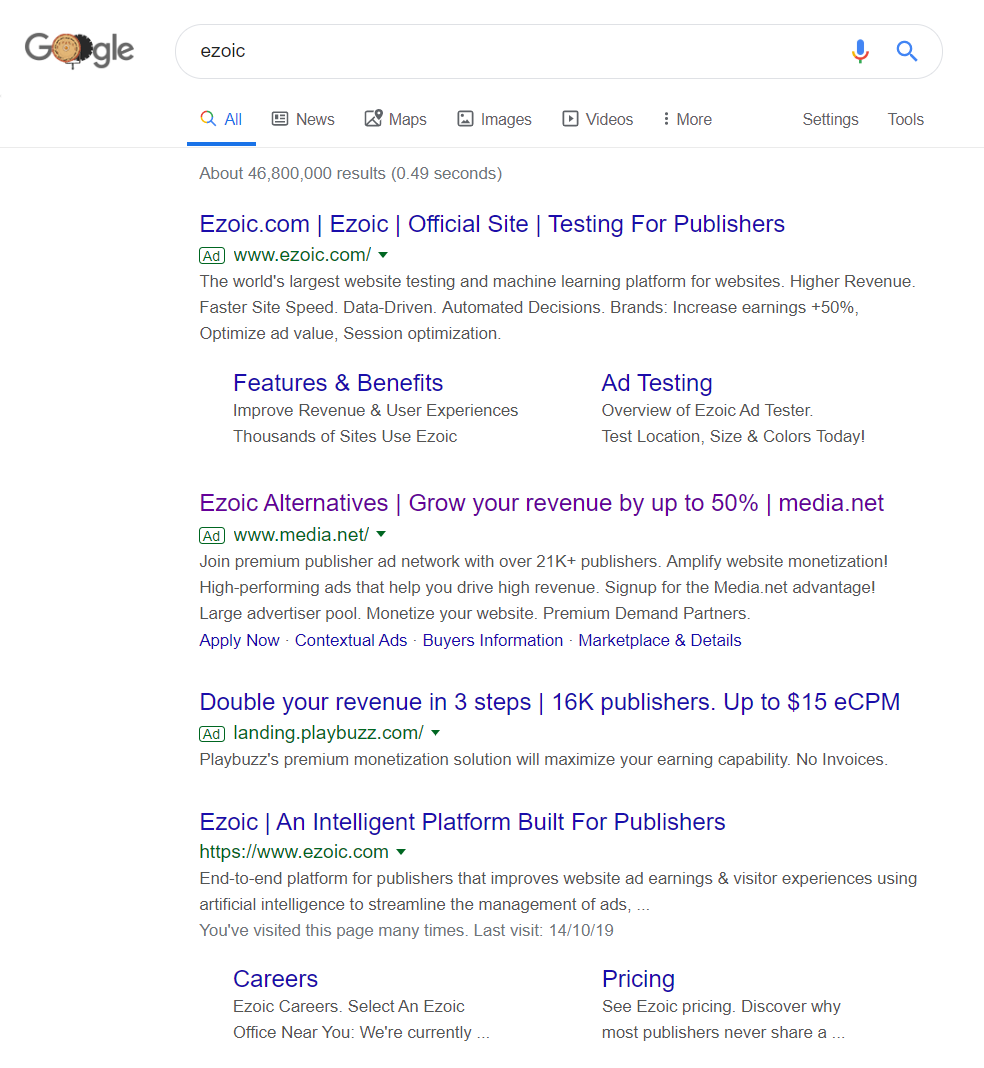Click 'See Ezoic pricing. Discover why' text
The height and width of the screenshot is (1068, 984).
click(721, 1007)
